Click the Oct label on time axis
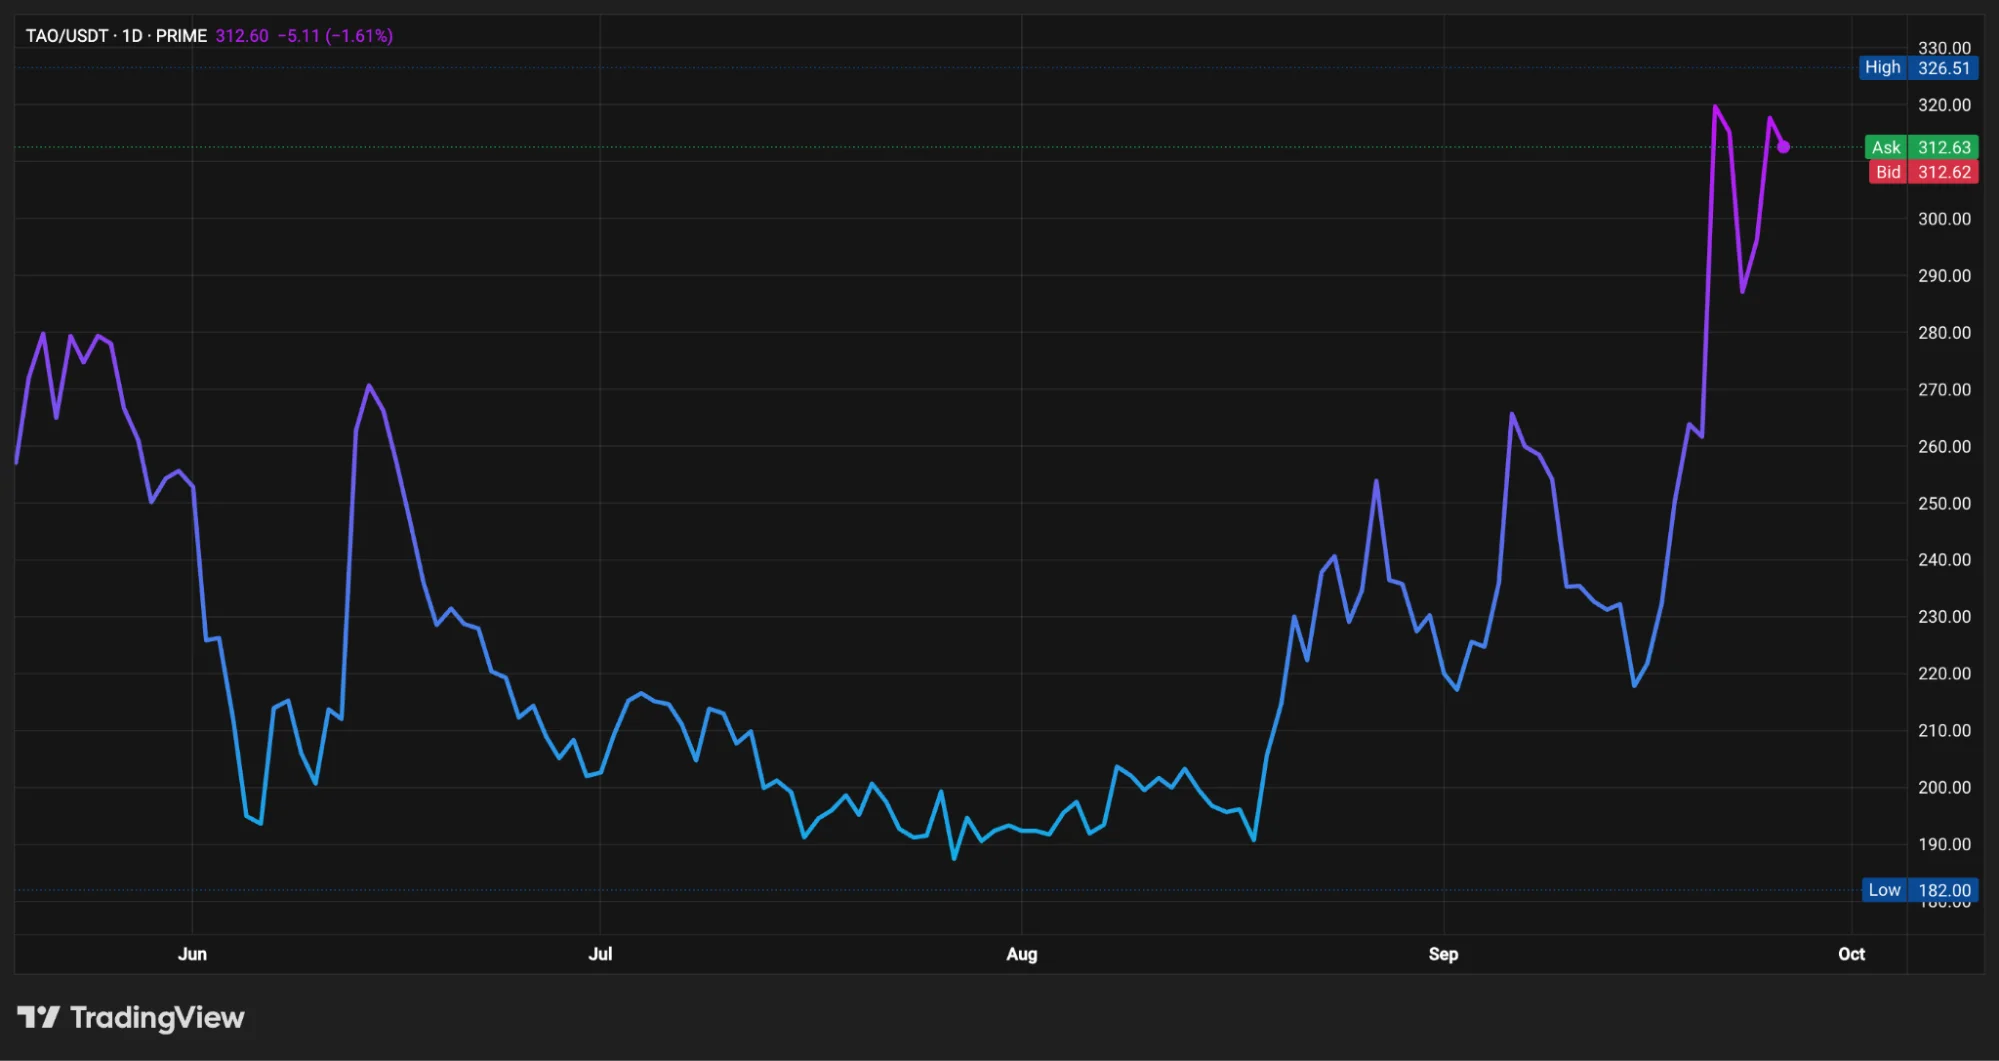The height and width of the screenshot is (1061, 1999). 1851,954
